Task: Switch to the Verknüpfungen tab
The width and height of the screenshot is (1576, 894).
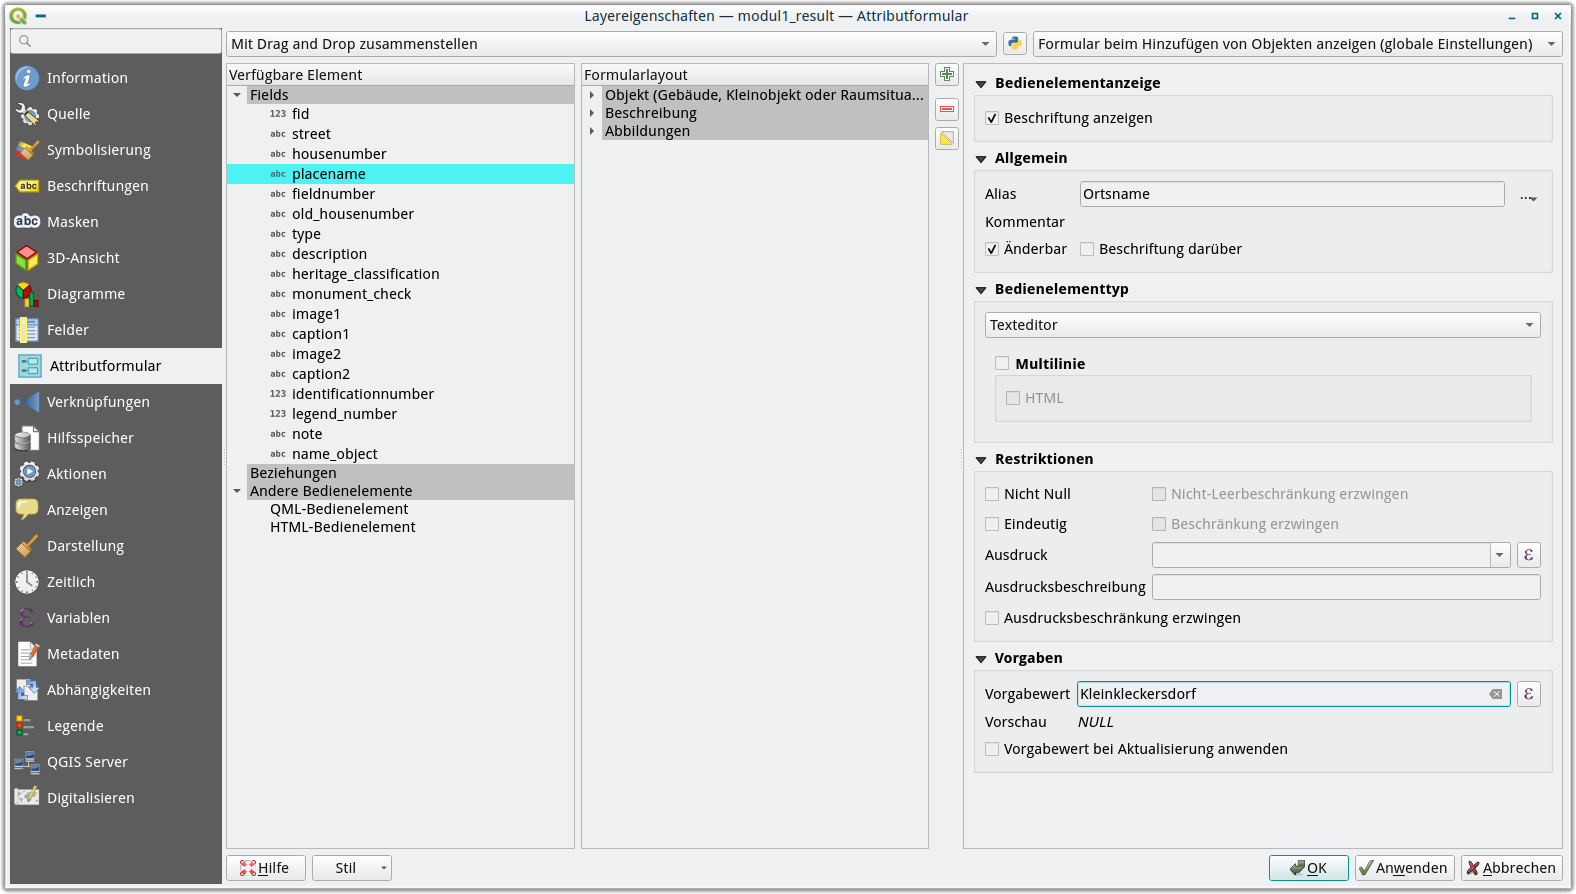Action: [98, 402]
